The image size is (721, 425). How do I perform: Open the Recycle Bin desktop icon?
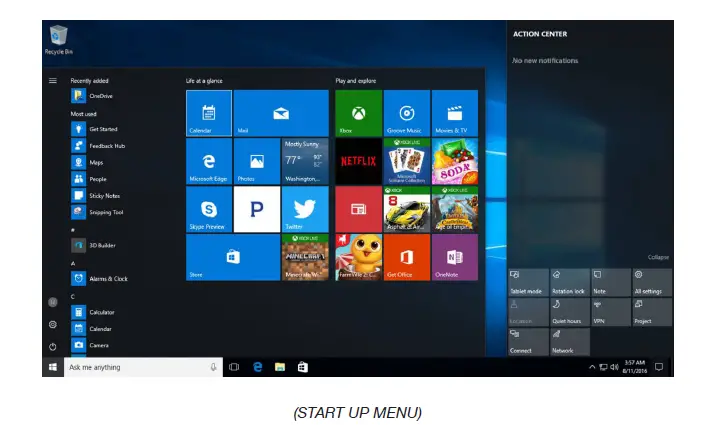58,40
